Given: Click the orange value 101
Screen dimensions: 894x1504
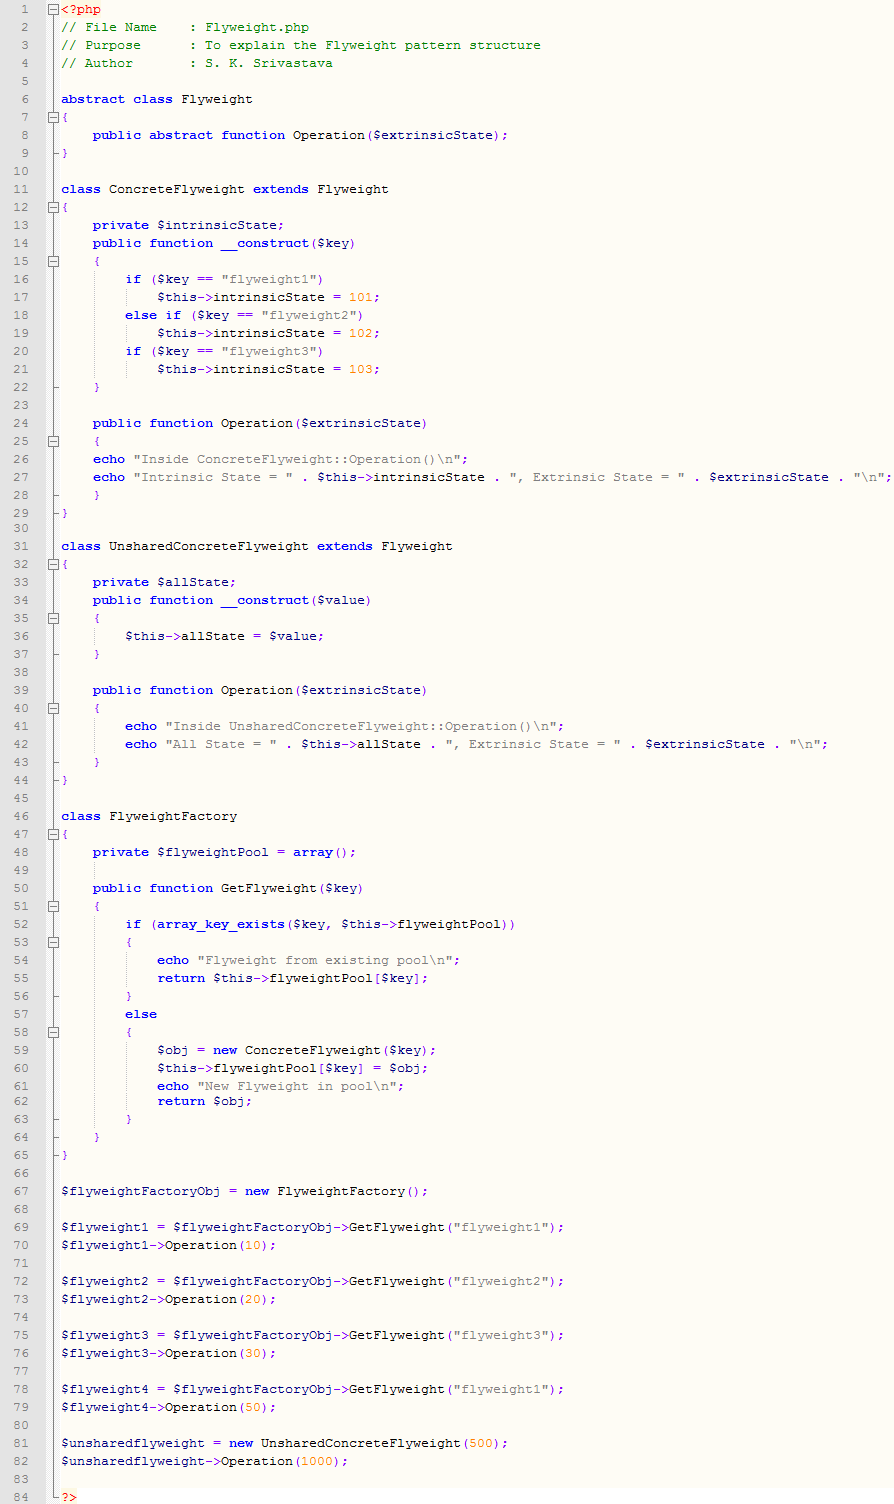Looking at the screenshot, I should (361, 297).
